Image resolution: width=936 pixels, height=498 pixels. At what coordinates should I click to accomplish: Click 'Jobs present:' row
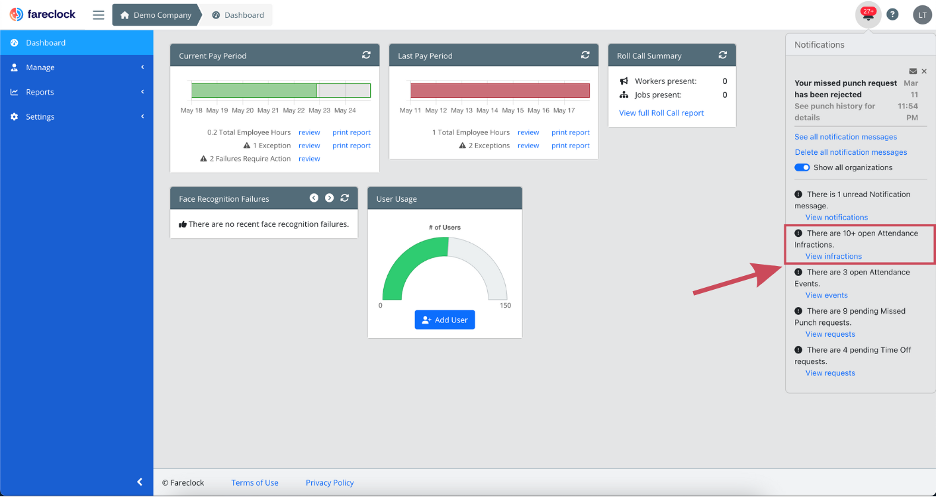673,95
